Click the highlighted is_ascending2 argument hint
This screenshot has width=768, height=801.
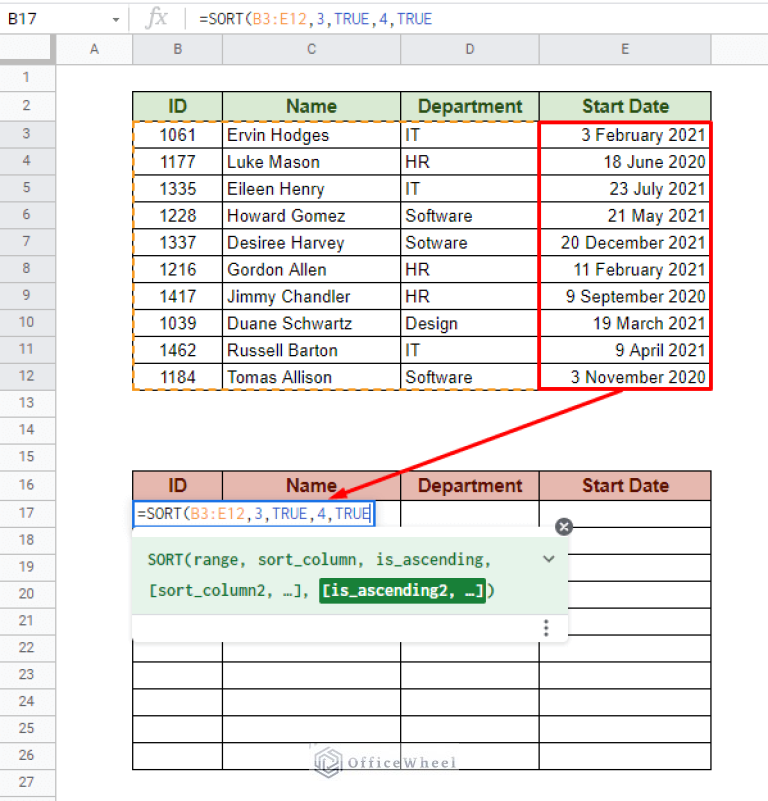coord(402,591)
